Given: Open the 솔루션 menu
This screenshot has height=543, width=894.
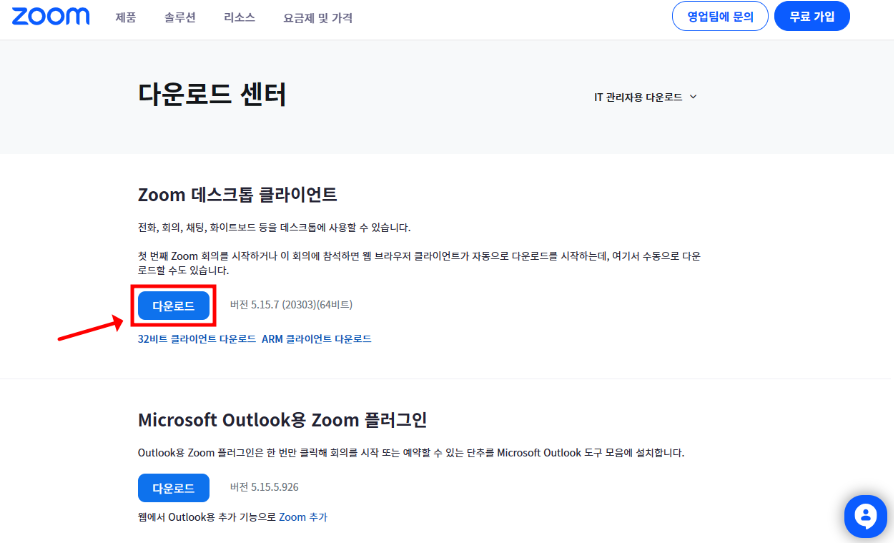Looking at the screenshot, I should pos(180,18).
